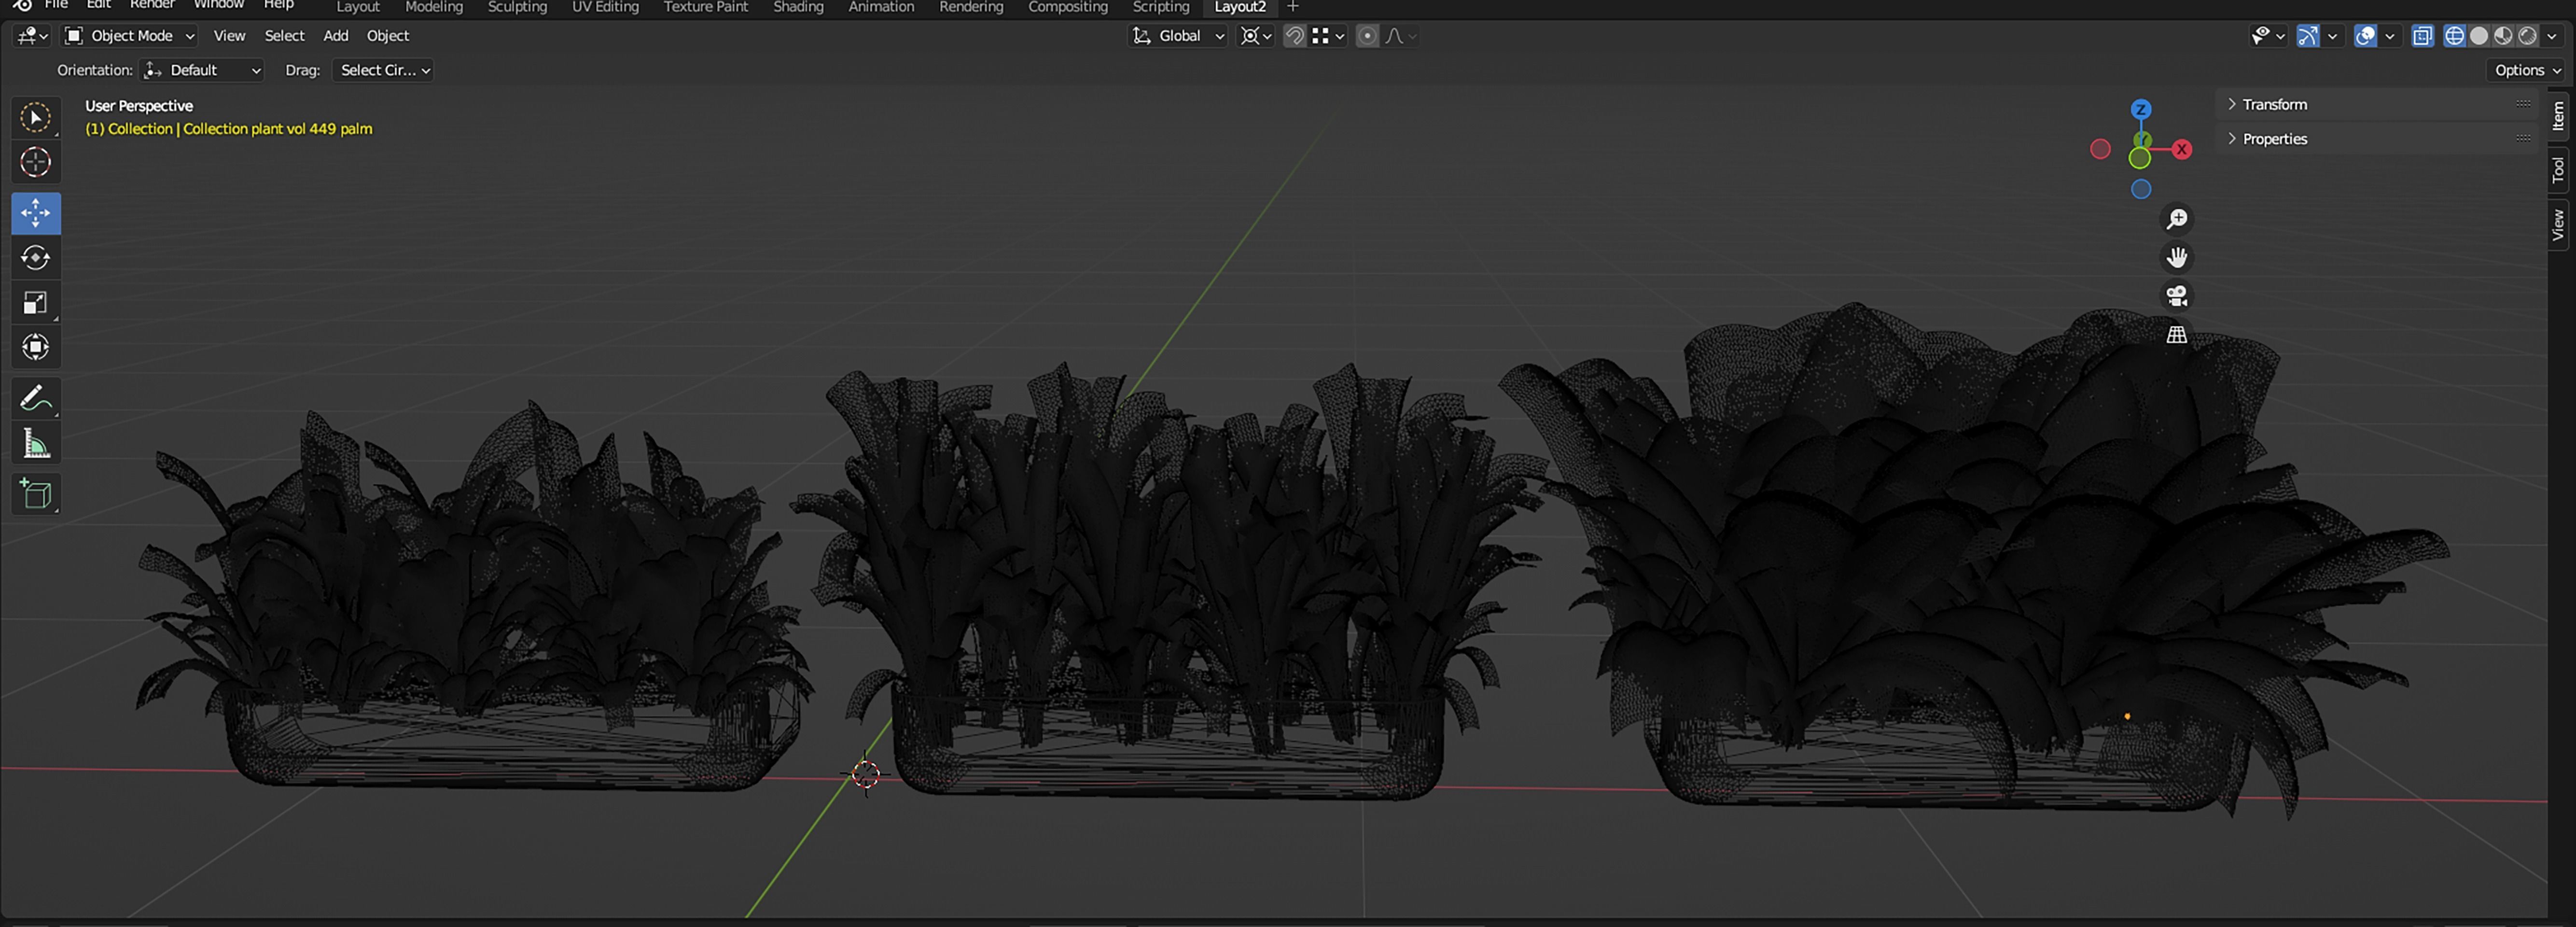Toggle proportional editing
The image size is (2576, 927).
(1367, 36)
